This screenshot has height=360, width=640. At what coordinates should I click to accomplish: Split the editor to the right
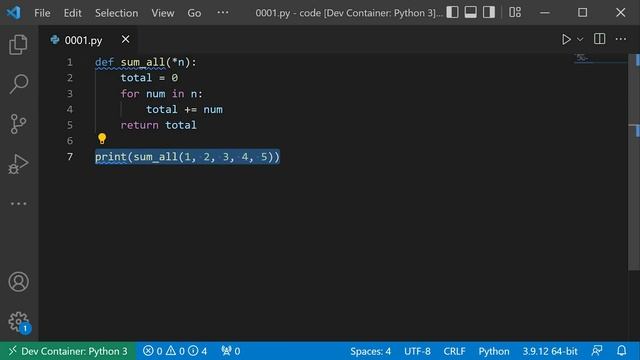pyautogui.click(x=600, y=39)
